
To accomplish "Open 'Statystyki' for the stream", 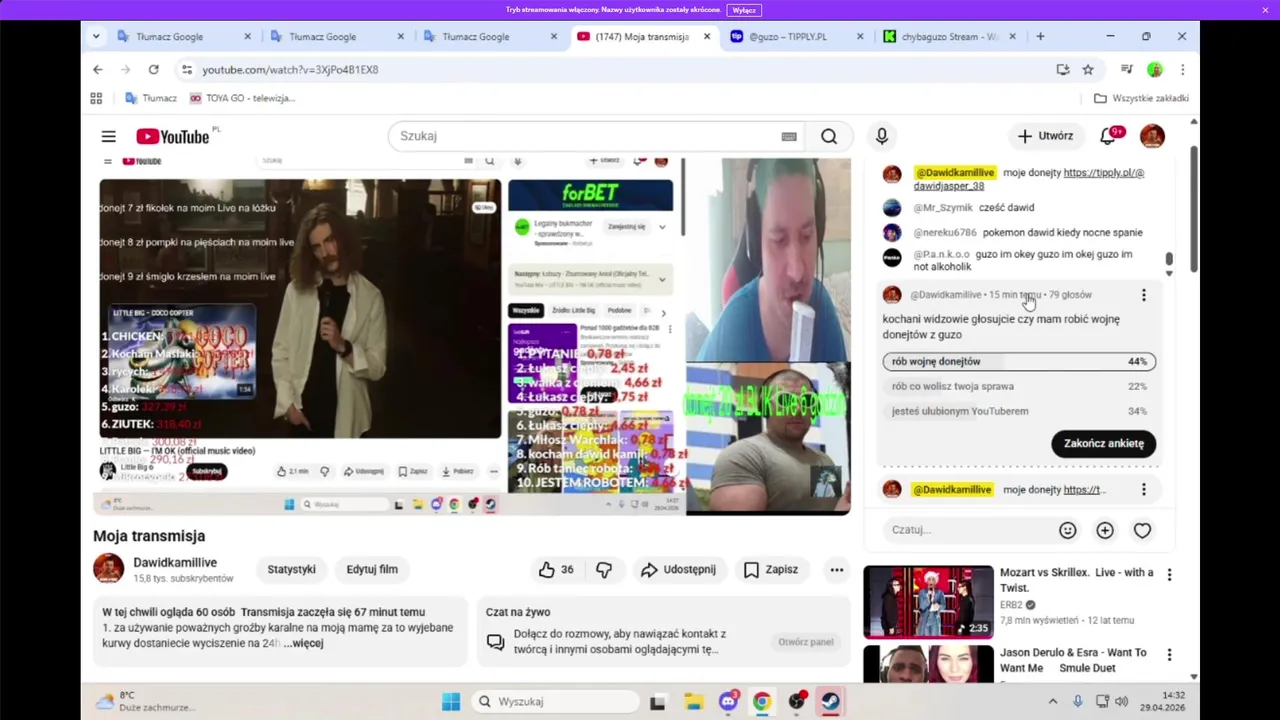I will 291,569.
